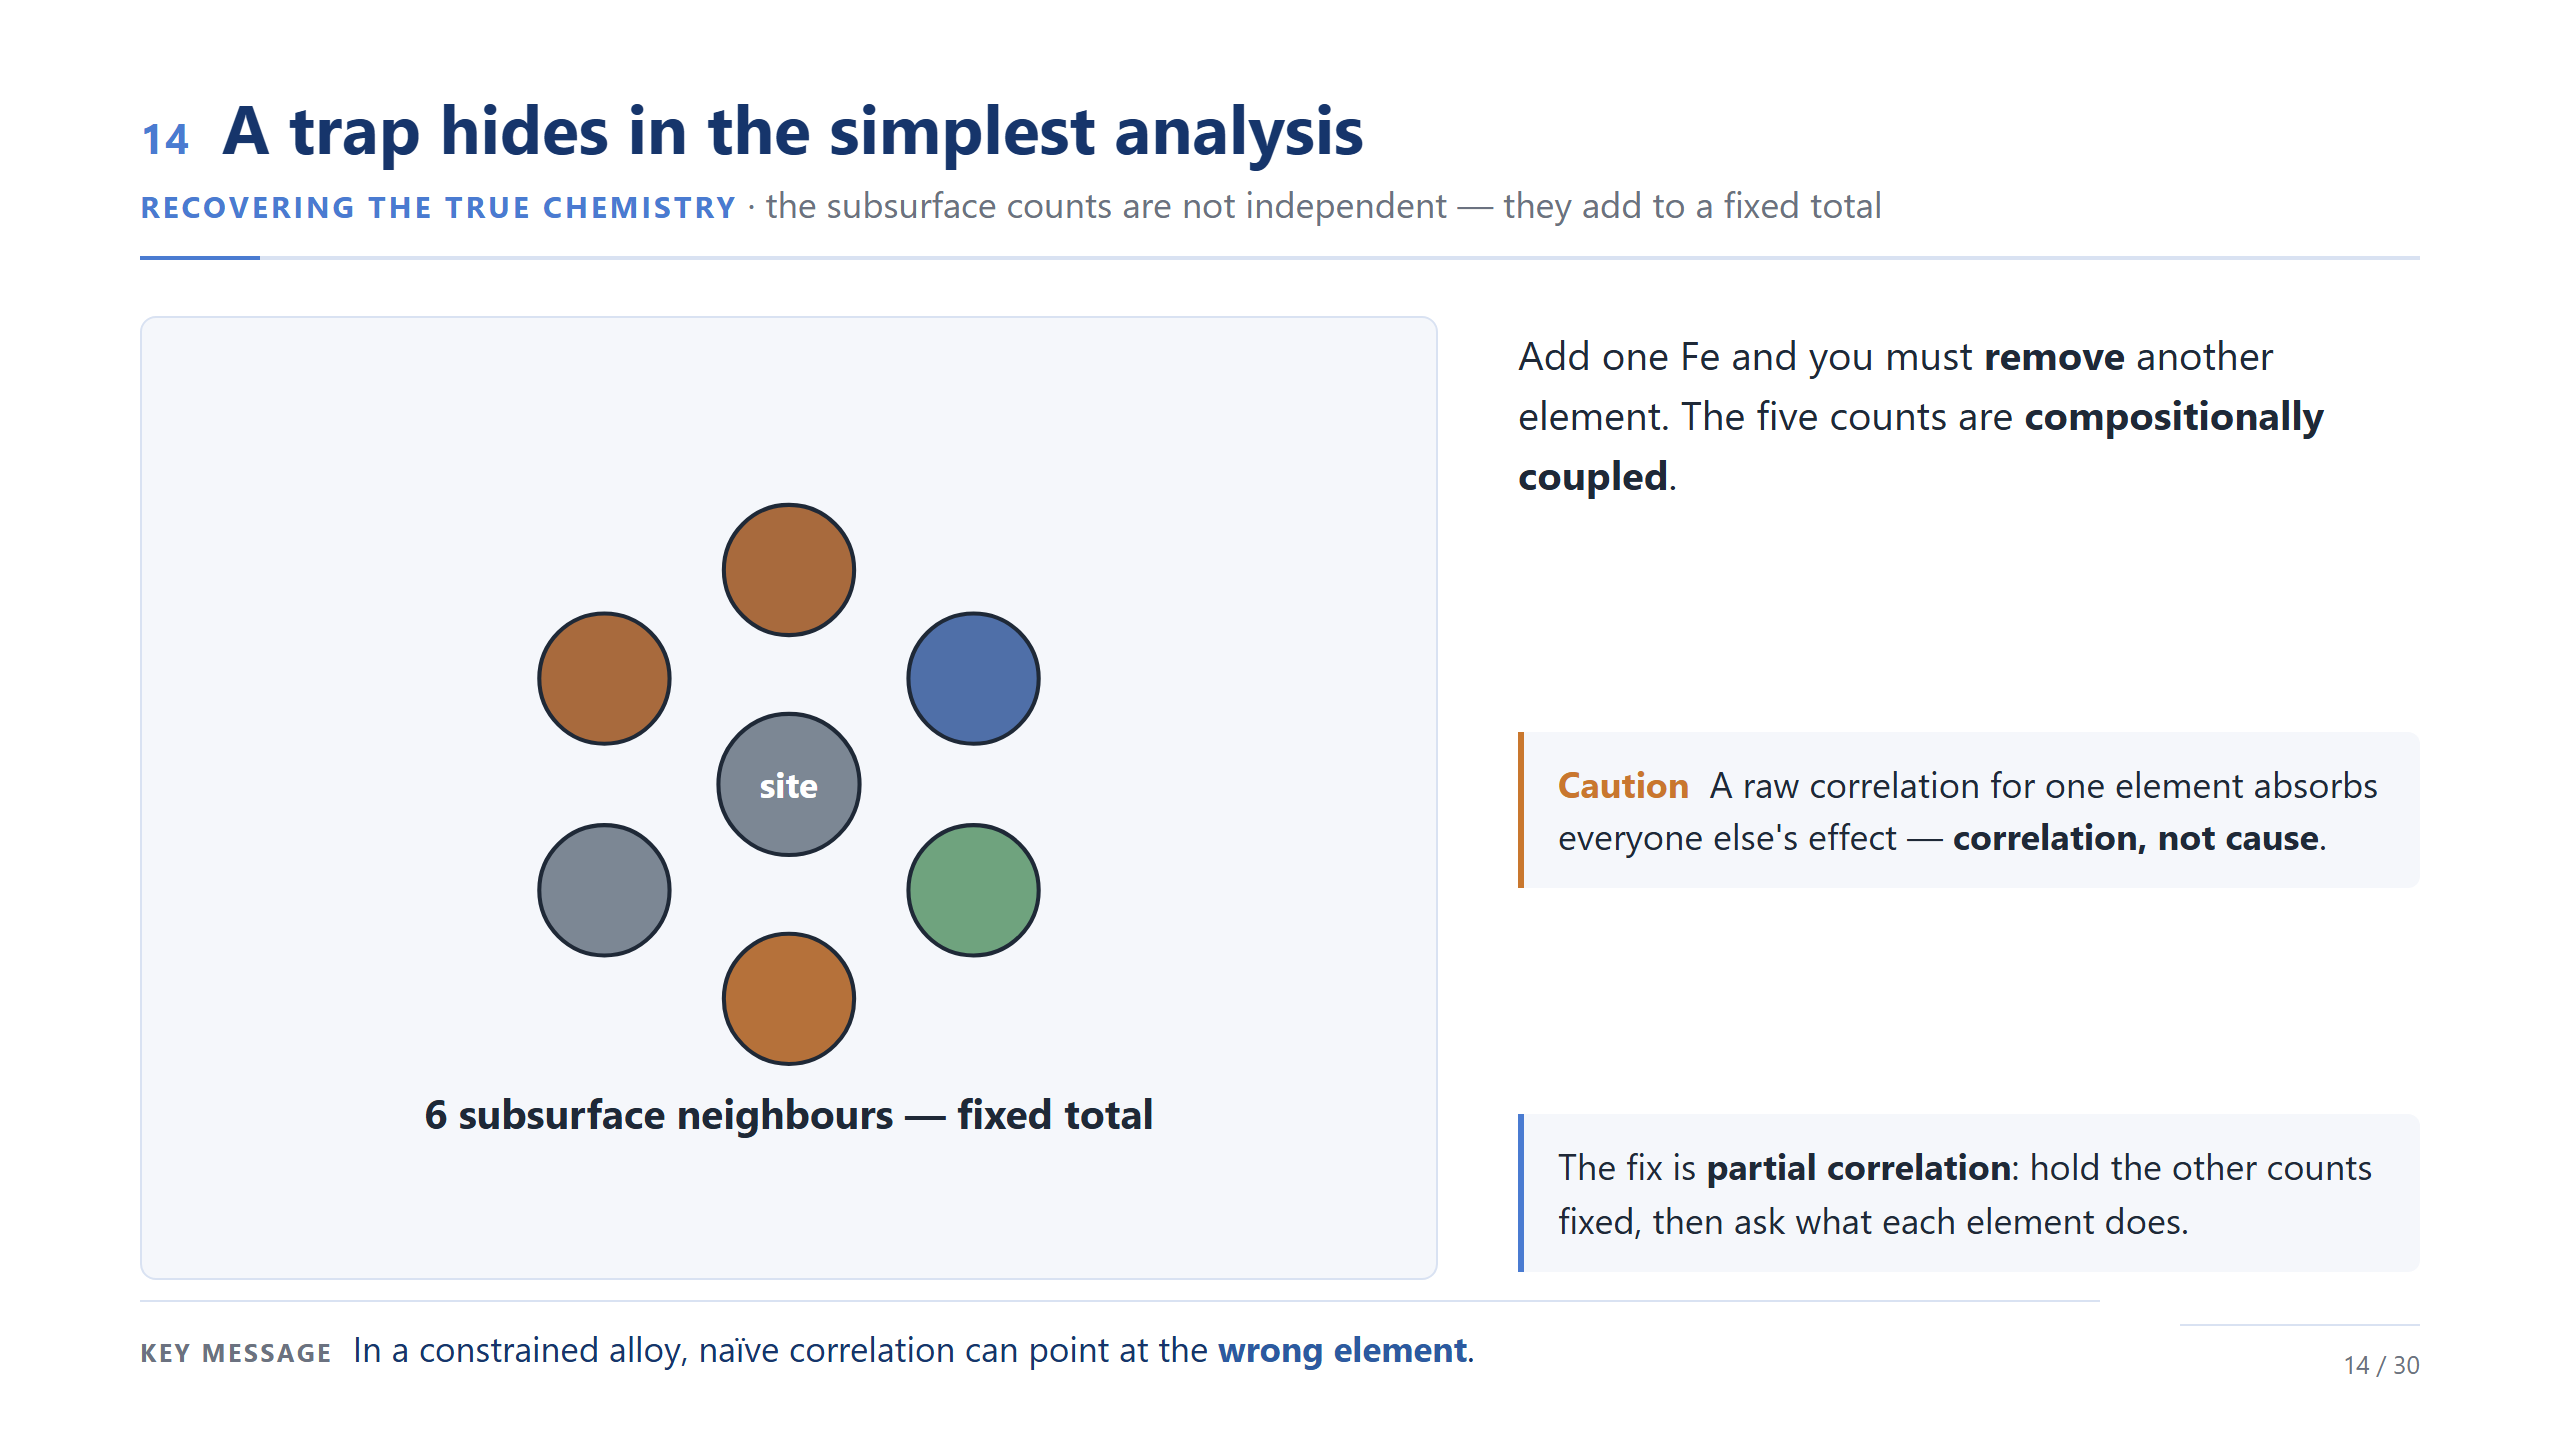Click the "KEY MESSAGE" label
2560x1440 pixels.
[x=236, y=1353]
